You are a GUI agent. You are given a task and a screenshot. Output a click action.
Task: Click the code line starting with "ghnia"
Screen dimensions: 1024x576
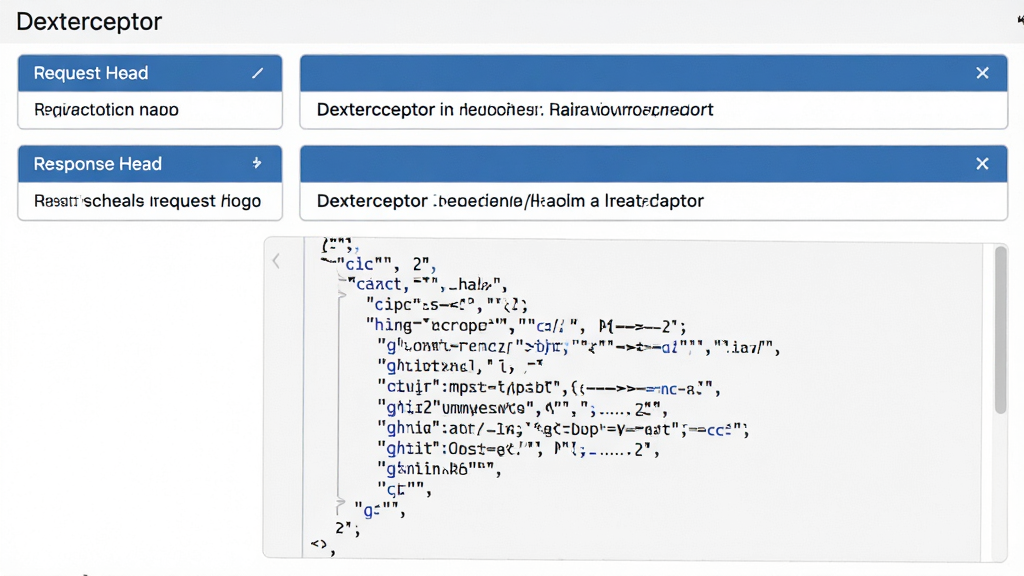(x=563, y=428)
